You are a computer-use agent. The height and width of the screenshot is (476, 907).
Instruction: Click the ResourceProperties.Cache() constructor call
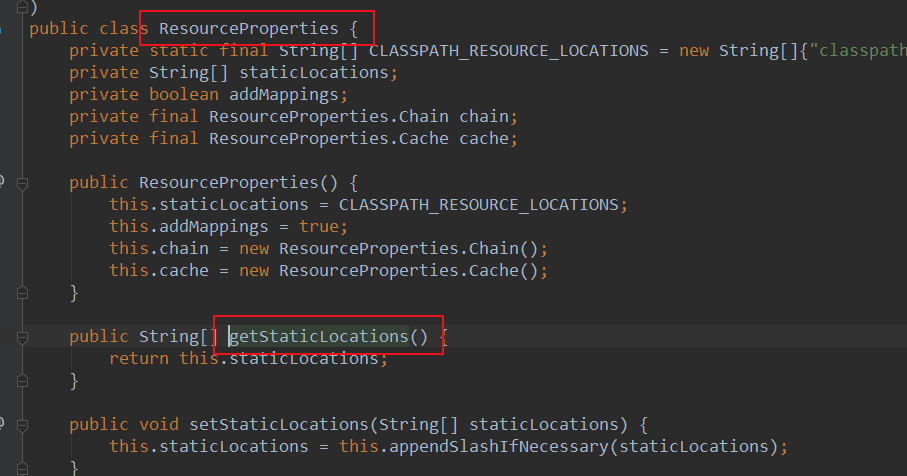pyautogui.click(x=408, y=271)
